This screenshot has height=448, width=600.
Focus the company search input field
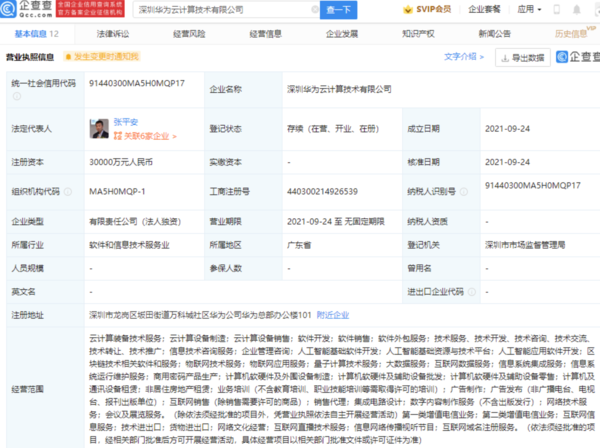225,10
